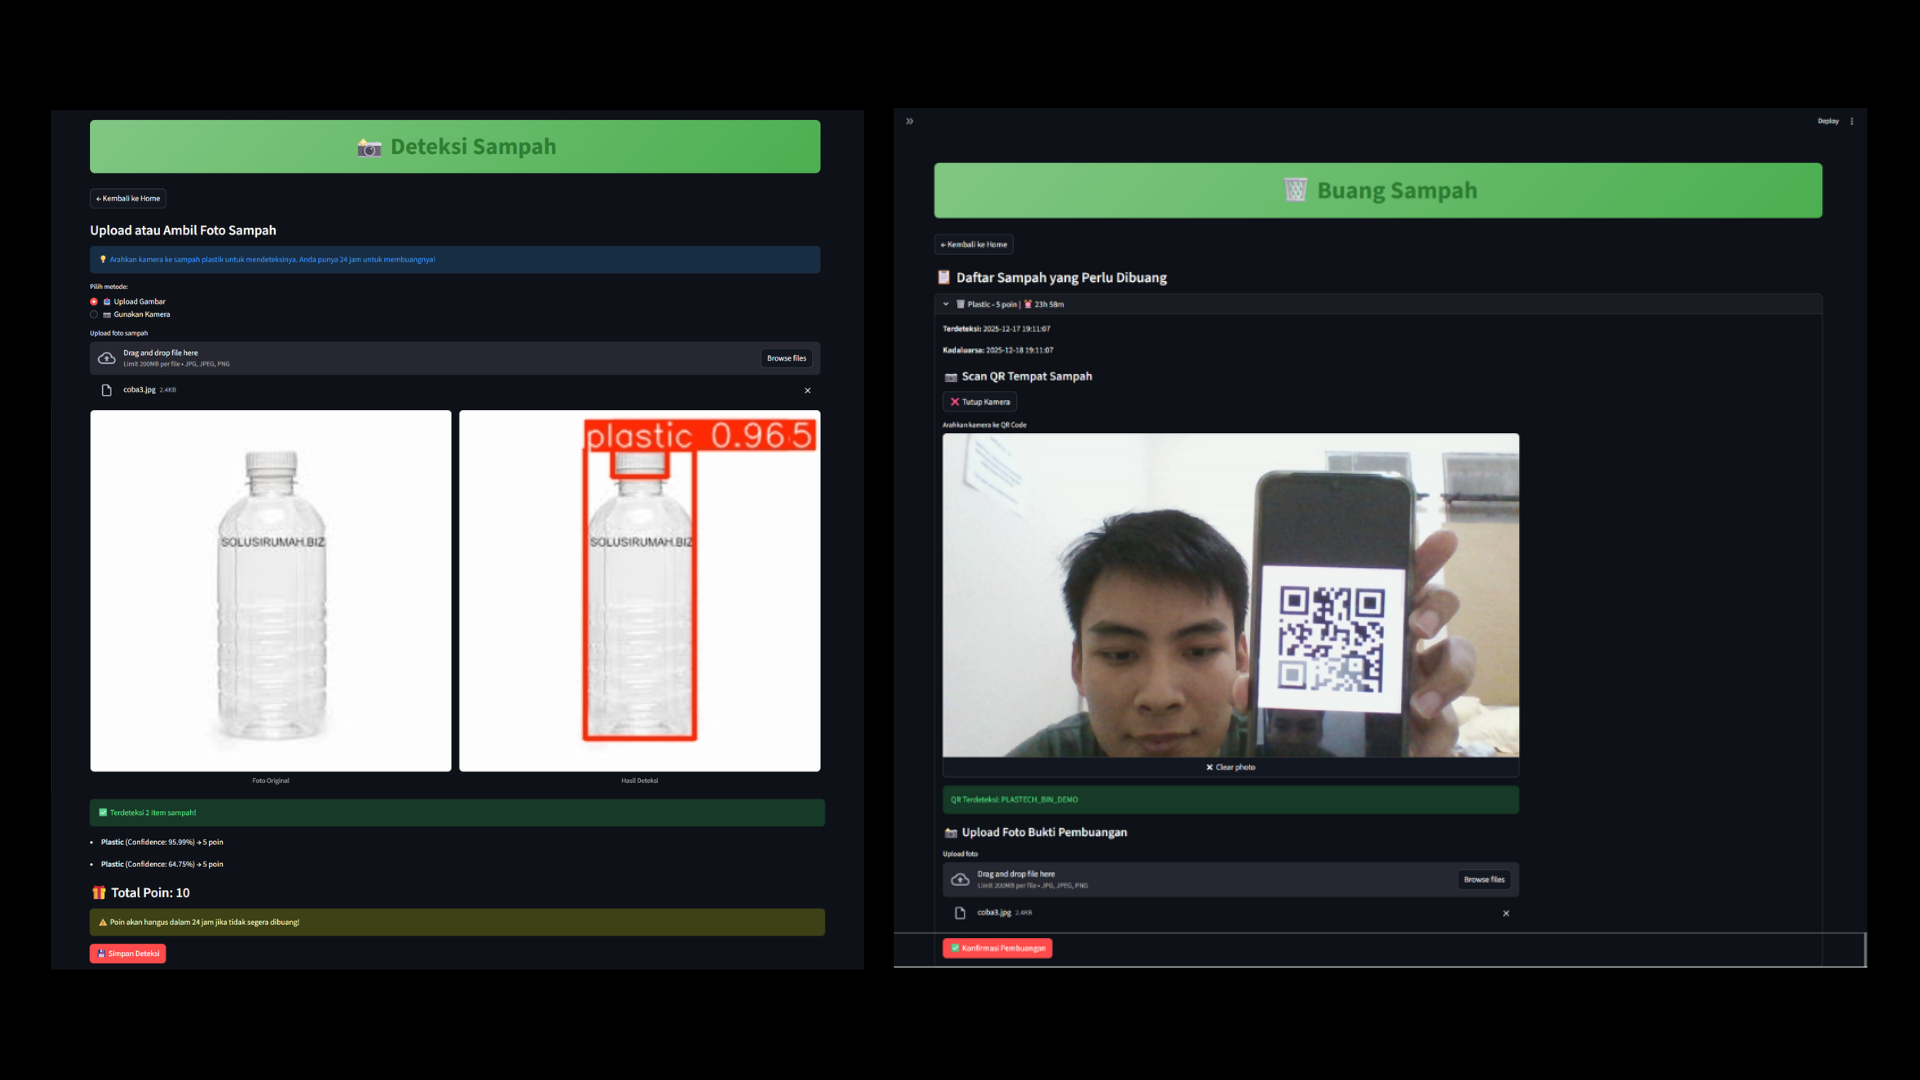Click the Tutup Kamera button
The image size is (1920, 1080).
point(980,402)
